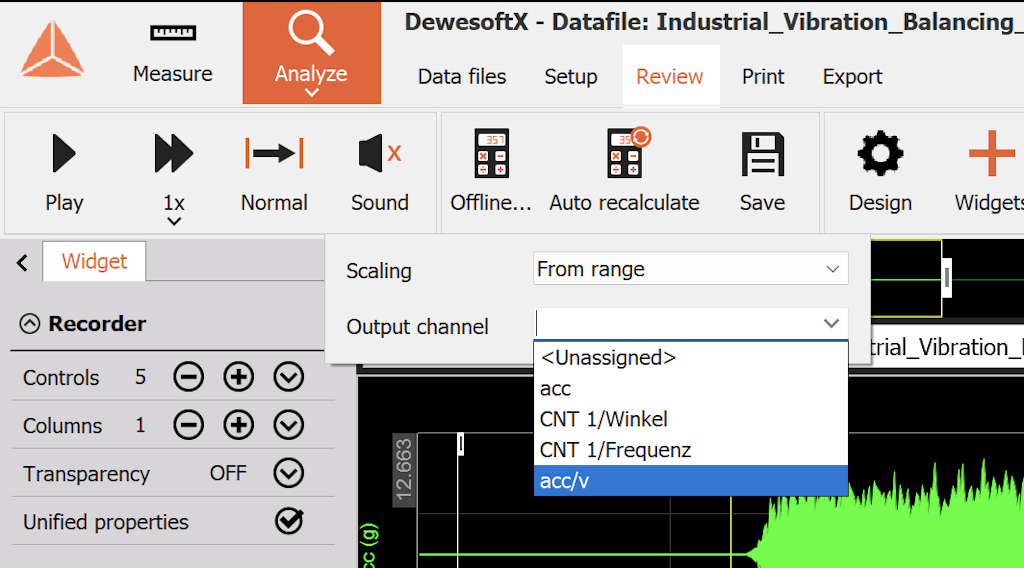Add new Widgets

tap(991, 172)
